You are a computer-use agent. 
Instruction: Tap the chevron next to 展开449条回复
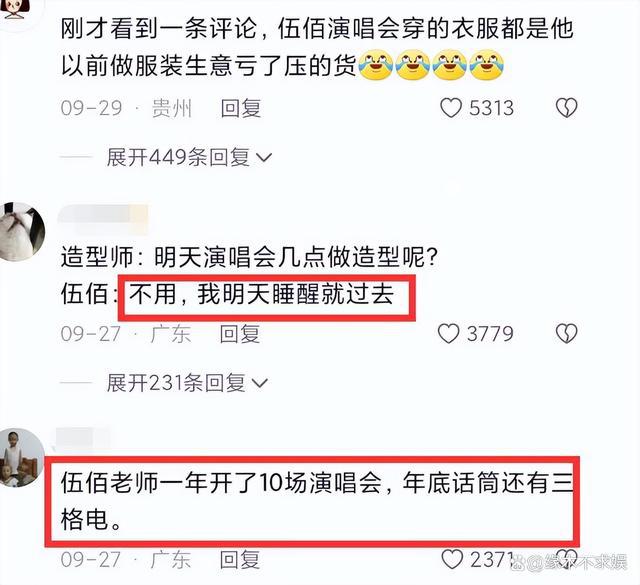(264, 158)
